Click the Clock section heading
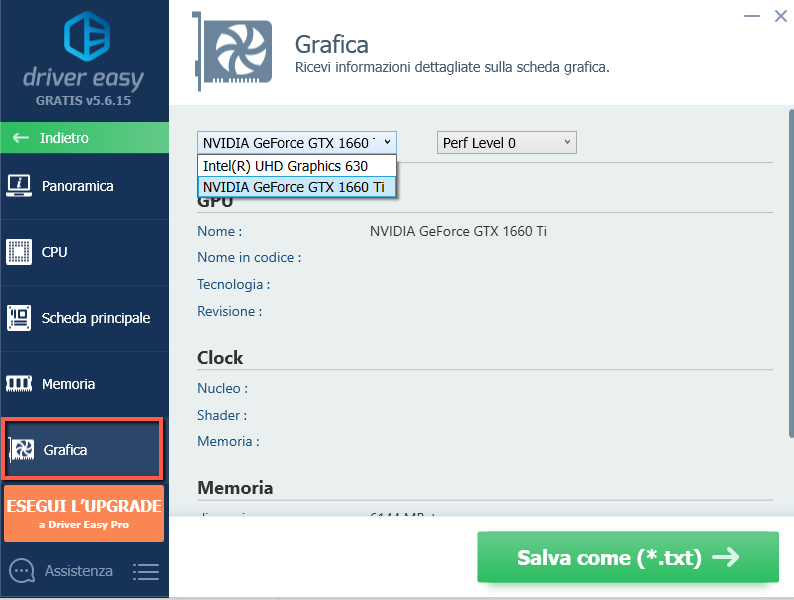This screenshot has width=794, height=600. click(x=220, y=358)
